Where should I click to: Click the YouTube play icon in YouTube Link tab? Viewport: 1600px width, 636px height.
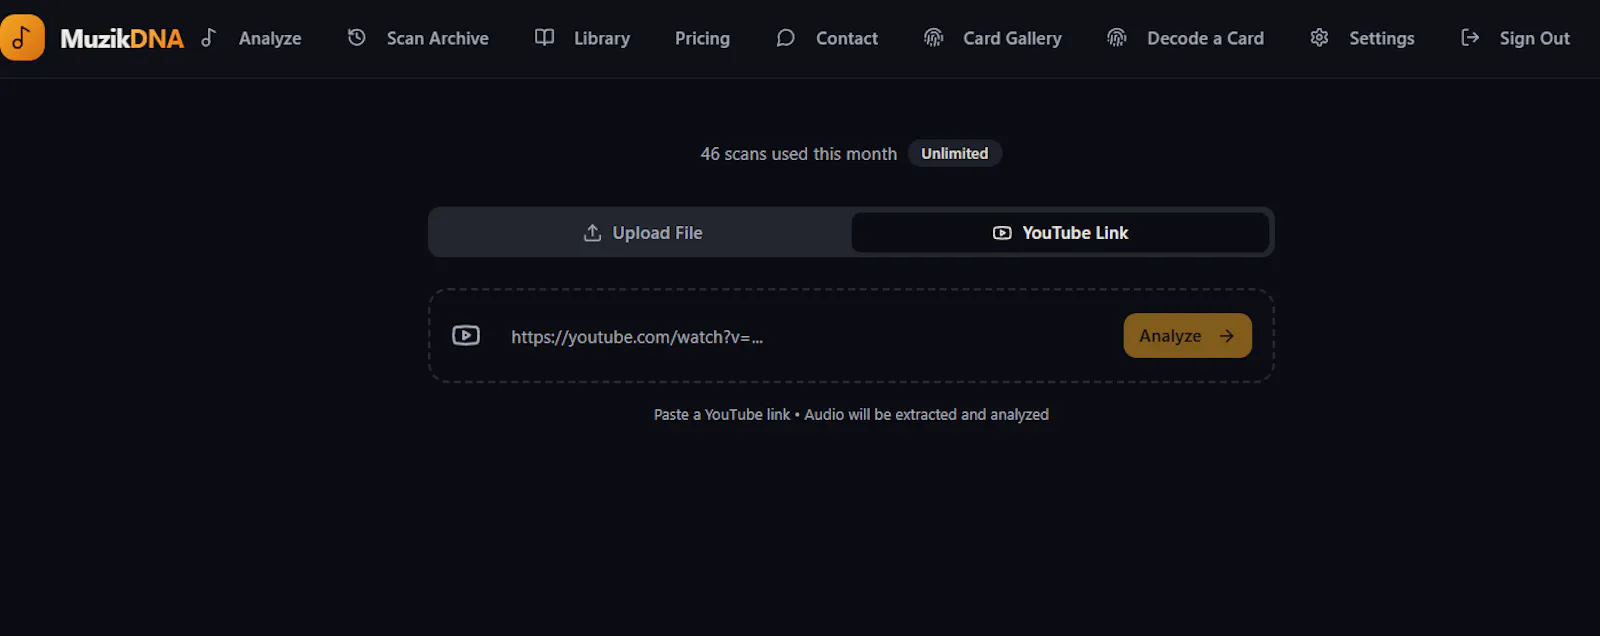(x=1002, y=233)
